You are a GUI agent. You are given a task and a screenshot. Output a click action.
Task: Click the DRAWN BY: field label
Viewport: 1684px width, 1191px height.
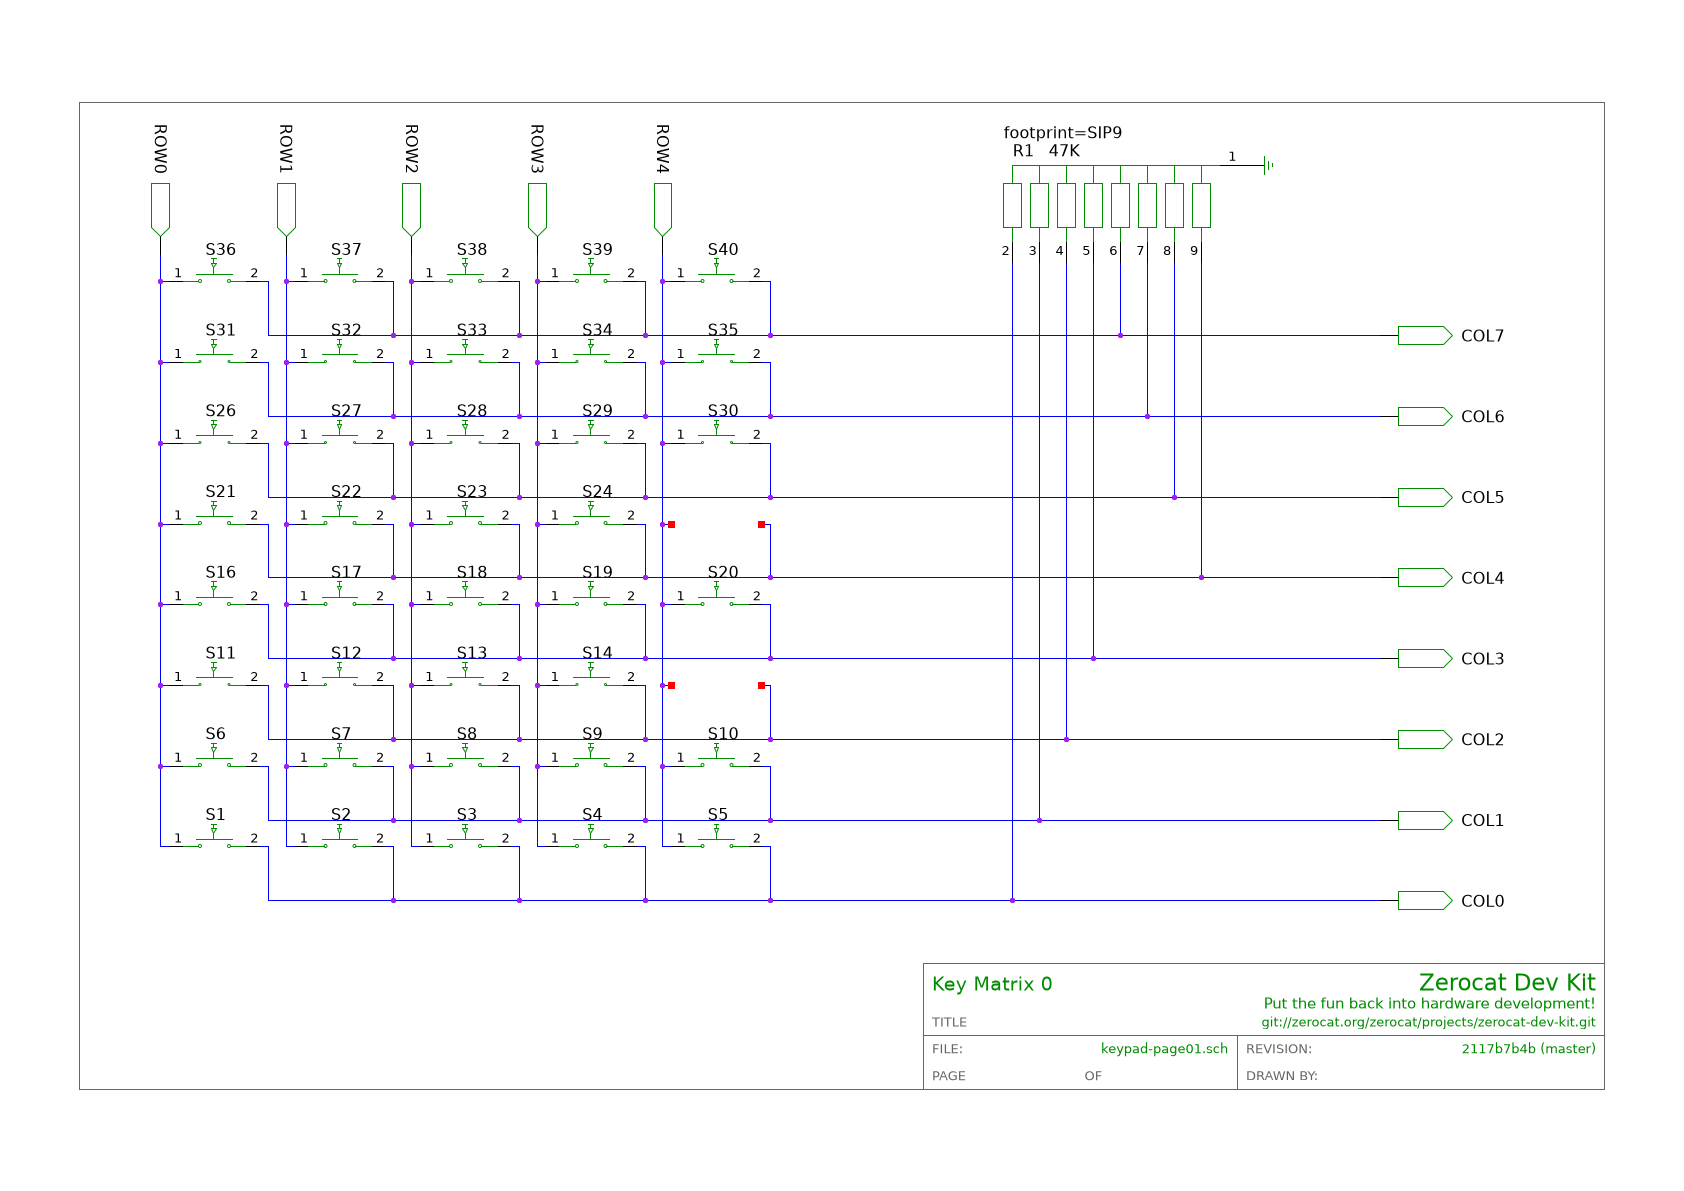click(1282, 1076)
